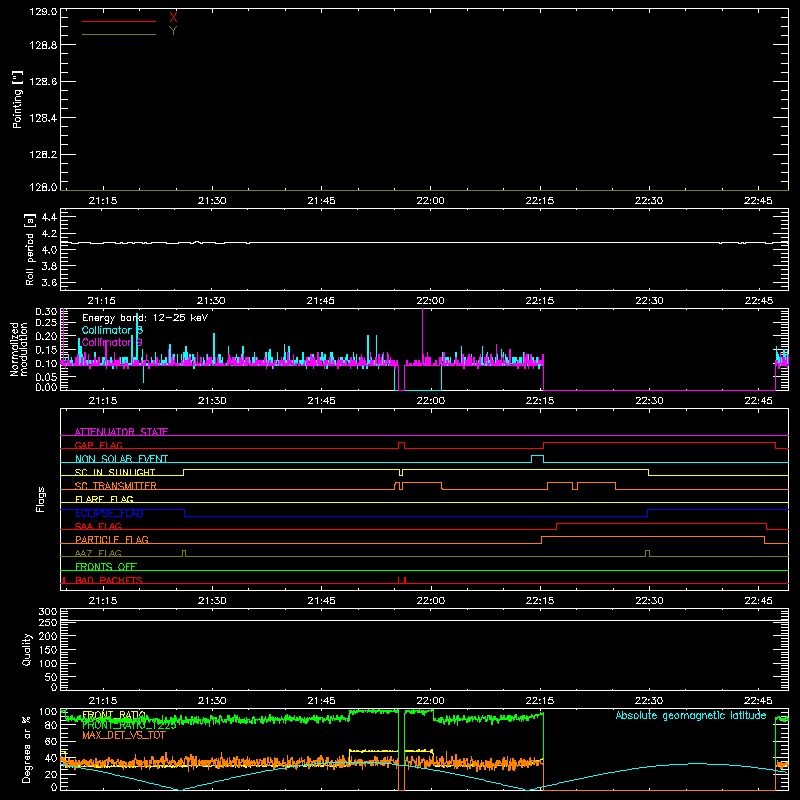Click the PARTICLE_FLAG rise near 22:15
This screenshot has width=800, height=800.
point(541,540)
